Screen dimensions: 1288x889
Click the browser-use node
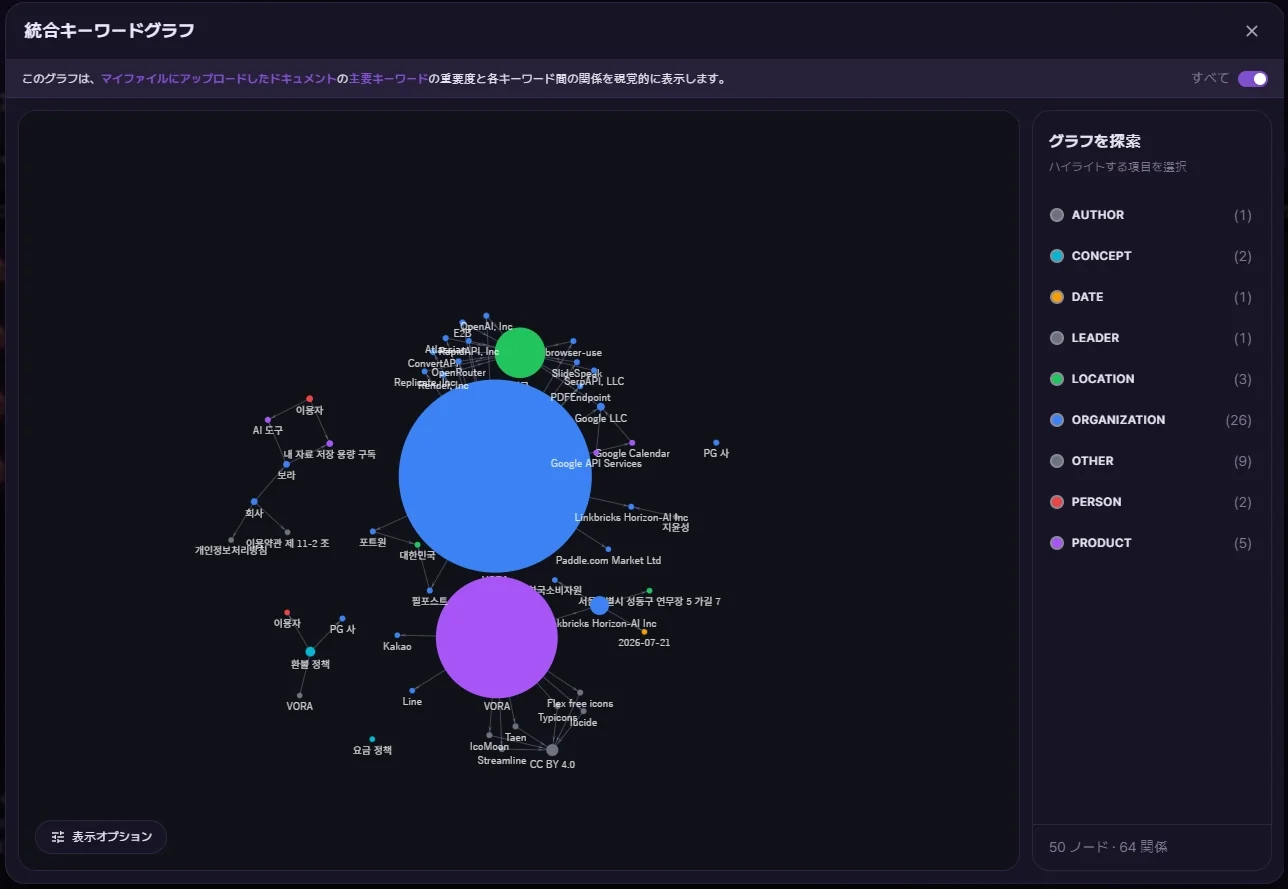click(573, 341)
